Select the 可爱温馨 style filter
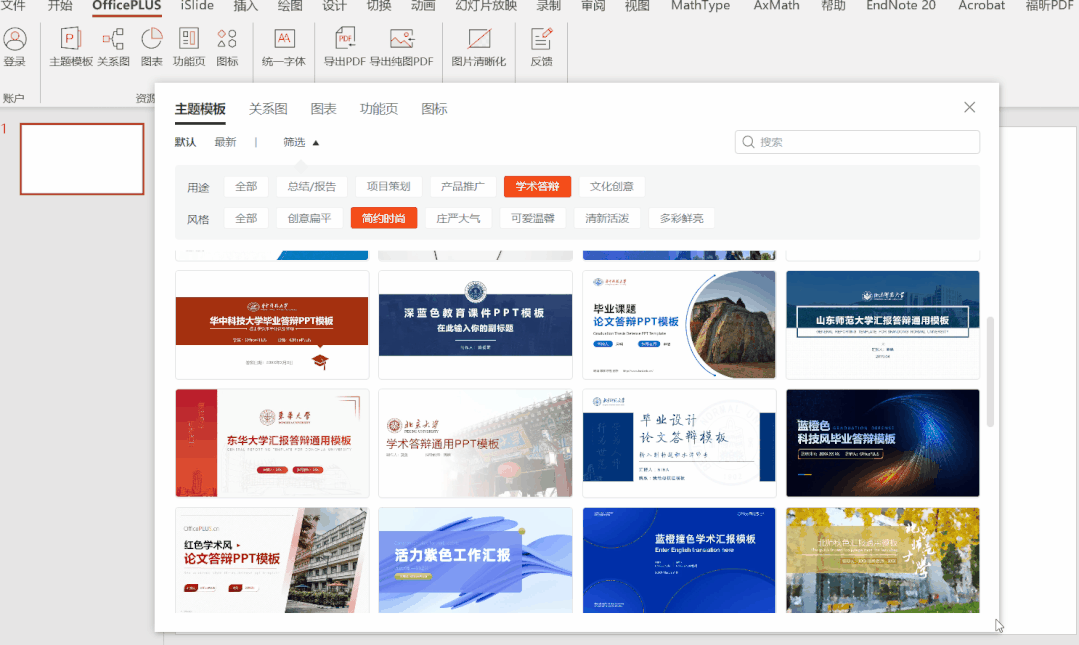 click(533, 218)
